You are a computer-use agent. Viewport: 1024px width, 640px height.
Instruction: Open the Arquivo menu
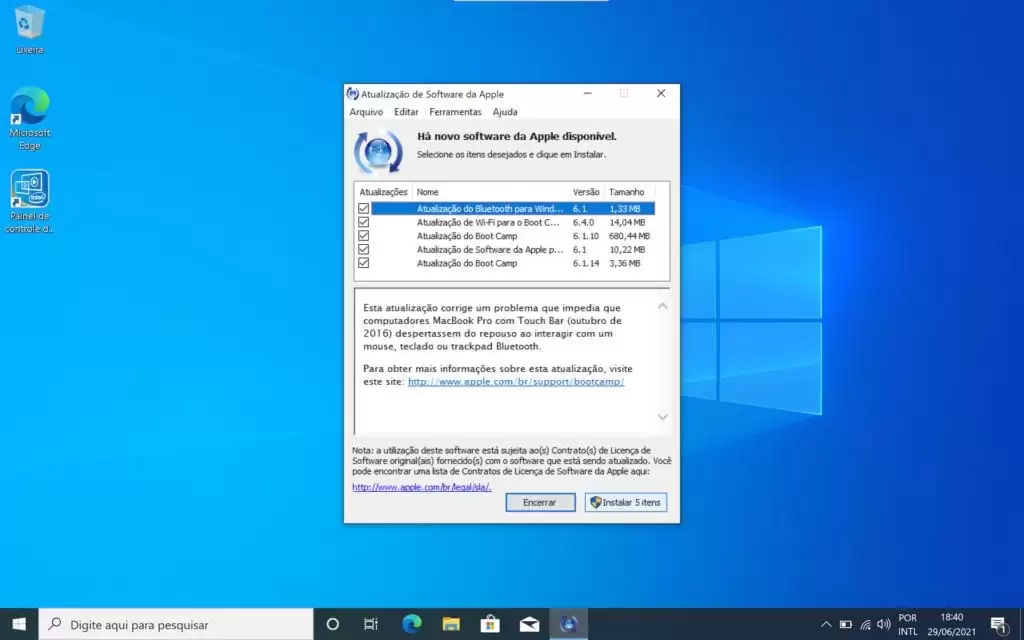(366, 112)
